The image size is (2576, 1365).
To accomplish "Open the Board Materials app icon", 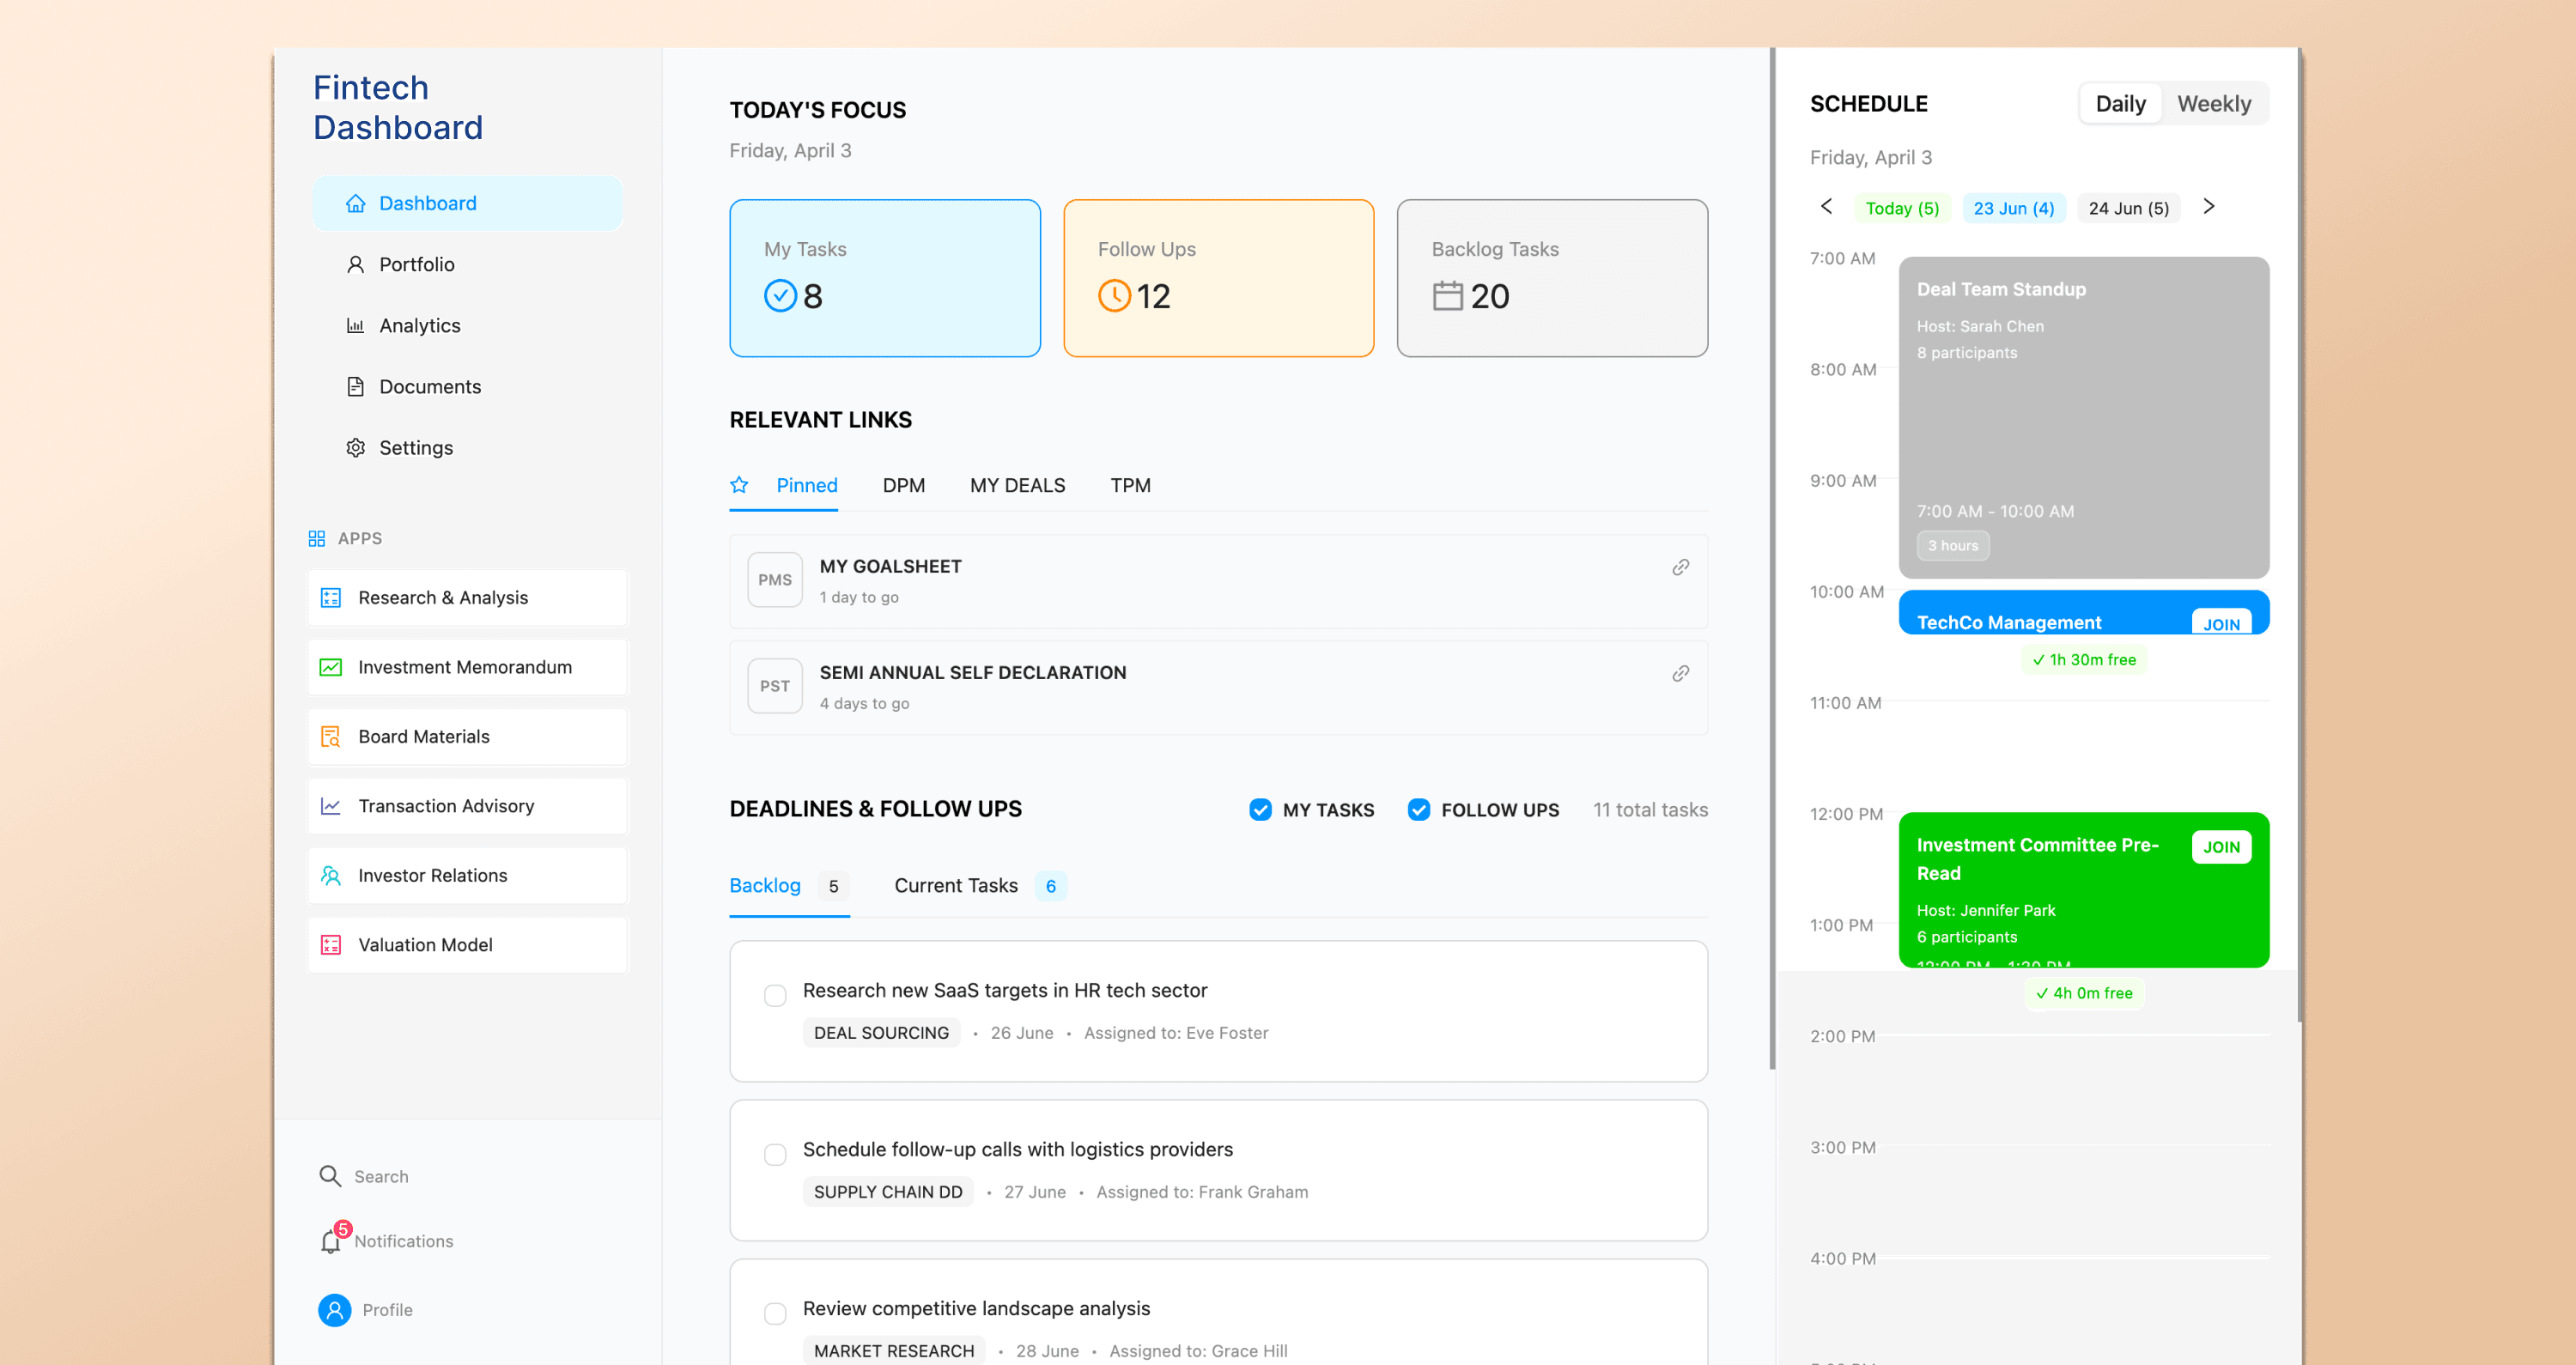I will pyautogui.click(x=331, y=737).
